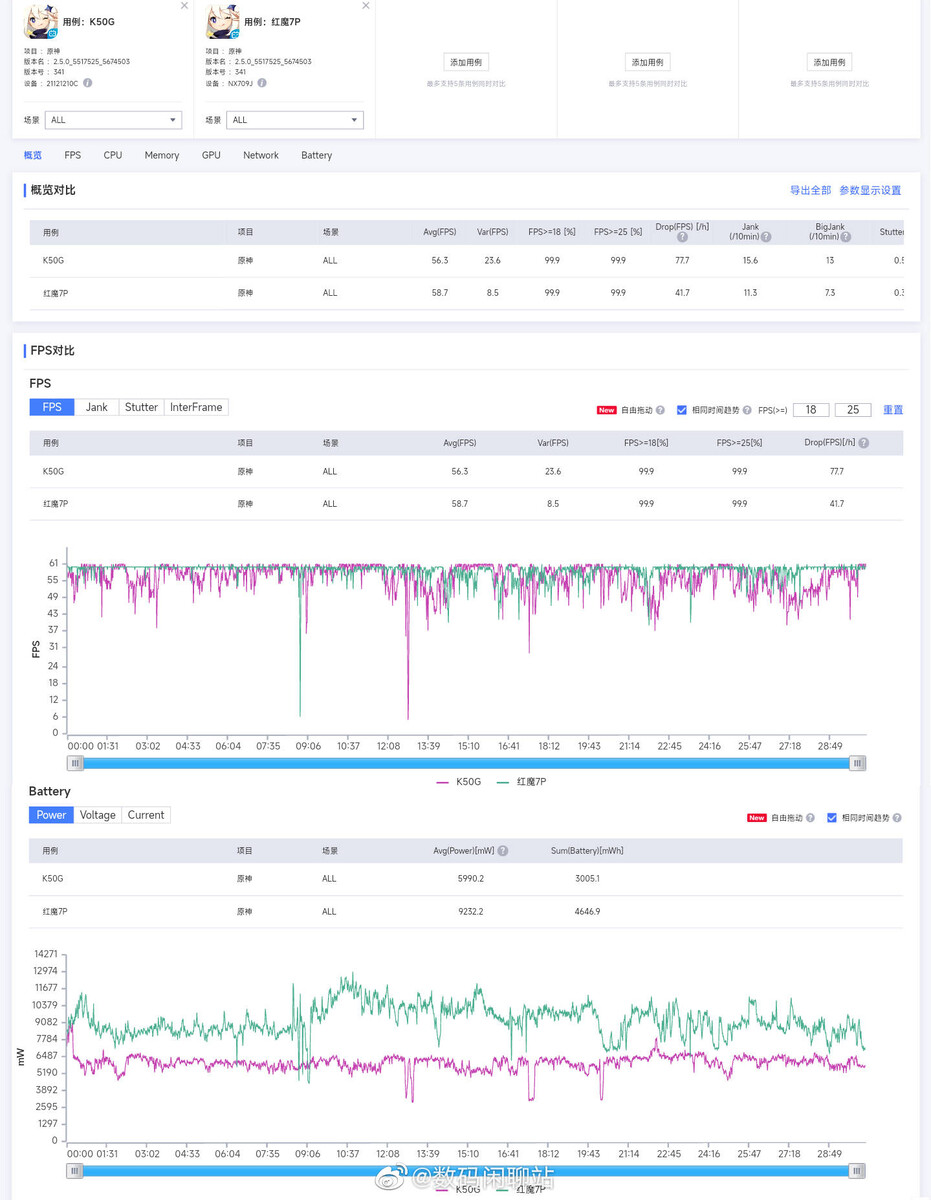This screenshot has width=931, height=1200.
Task: Open the Network tab
Action: (261, 155)
